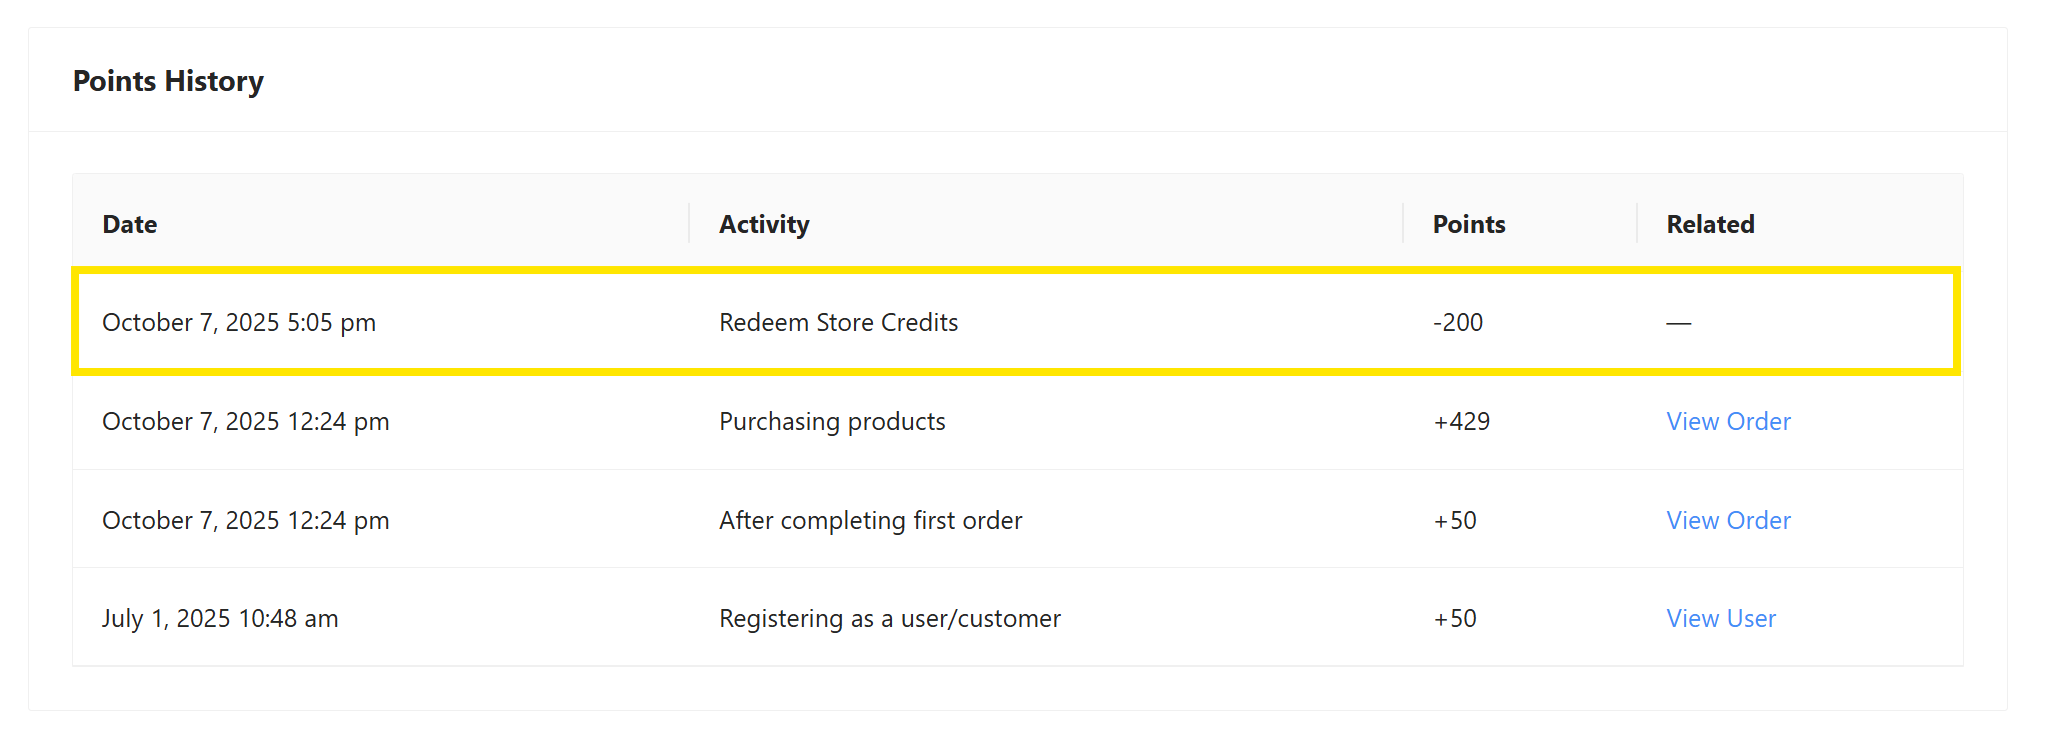Click the Related column header

coord(1710,224)
